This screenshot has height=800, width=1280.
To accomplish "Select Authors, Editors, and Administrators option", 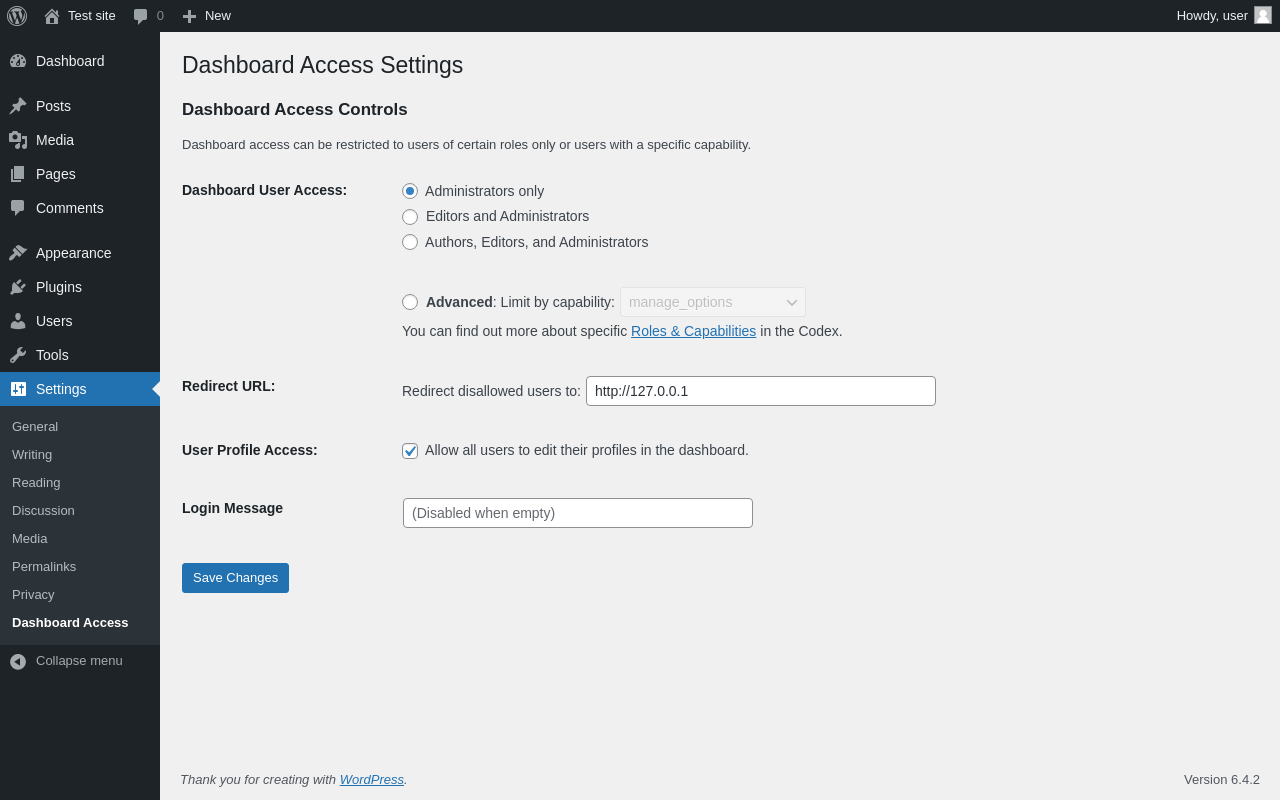I will [x=410, y=242].
